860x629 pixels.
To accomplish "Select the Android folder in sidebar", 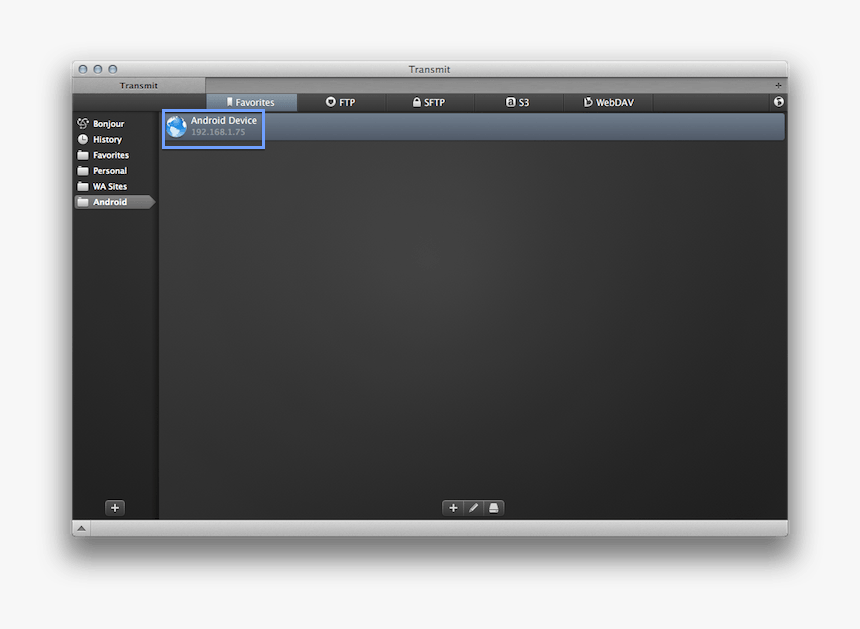I will 115,202.
